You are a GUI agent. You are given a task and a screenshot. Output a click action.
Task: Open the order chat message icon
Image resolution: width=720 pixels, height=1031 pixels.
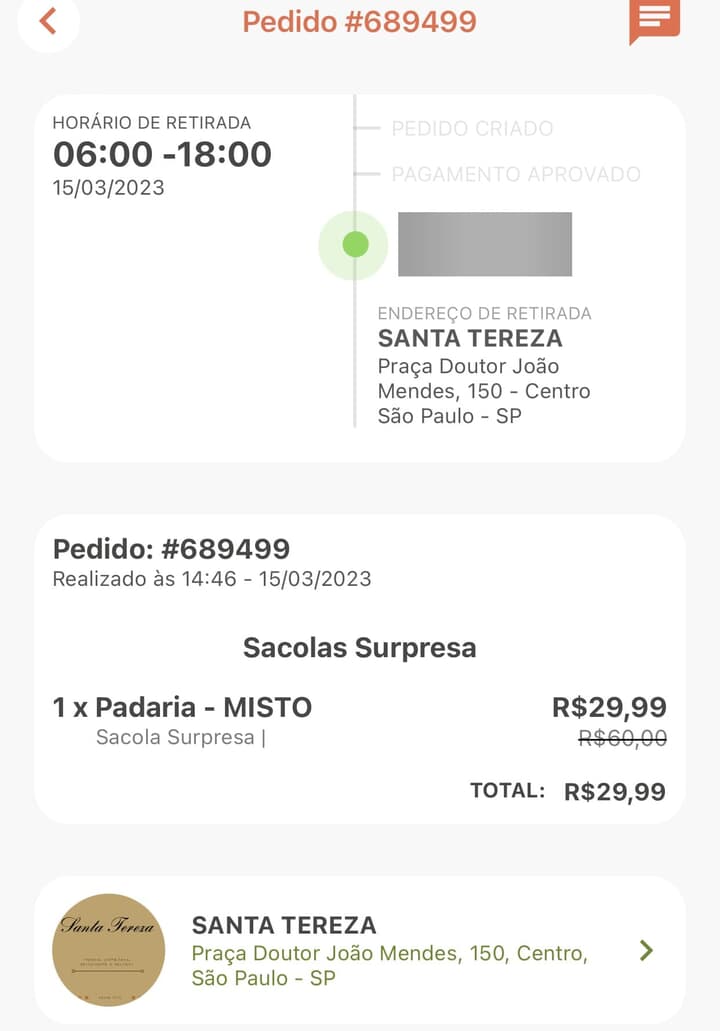click(654, 19)
